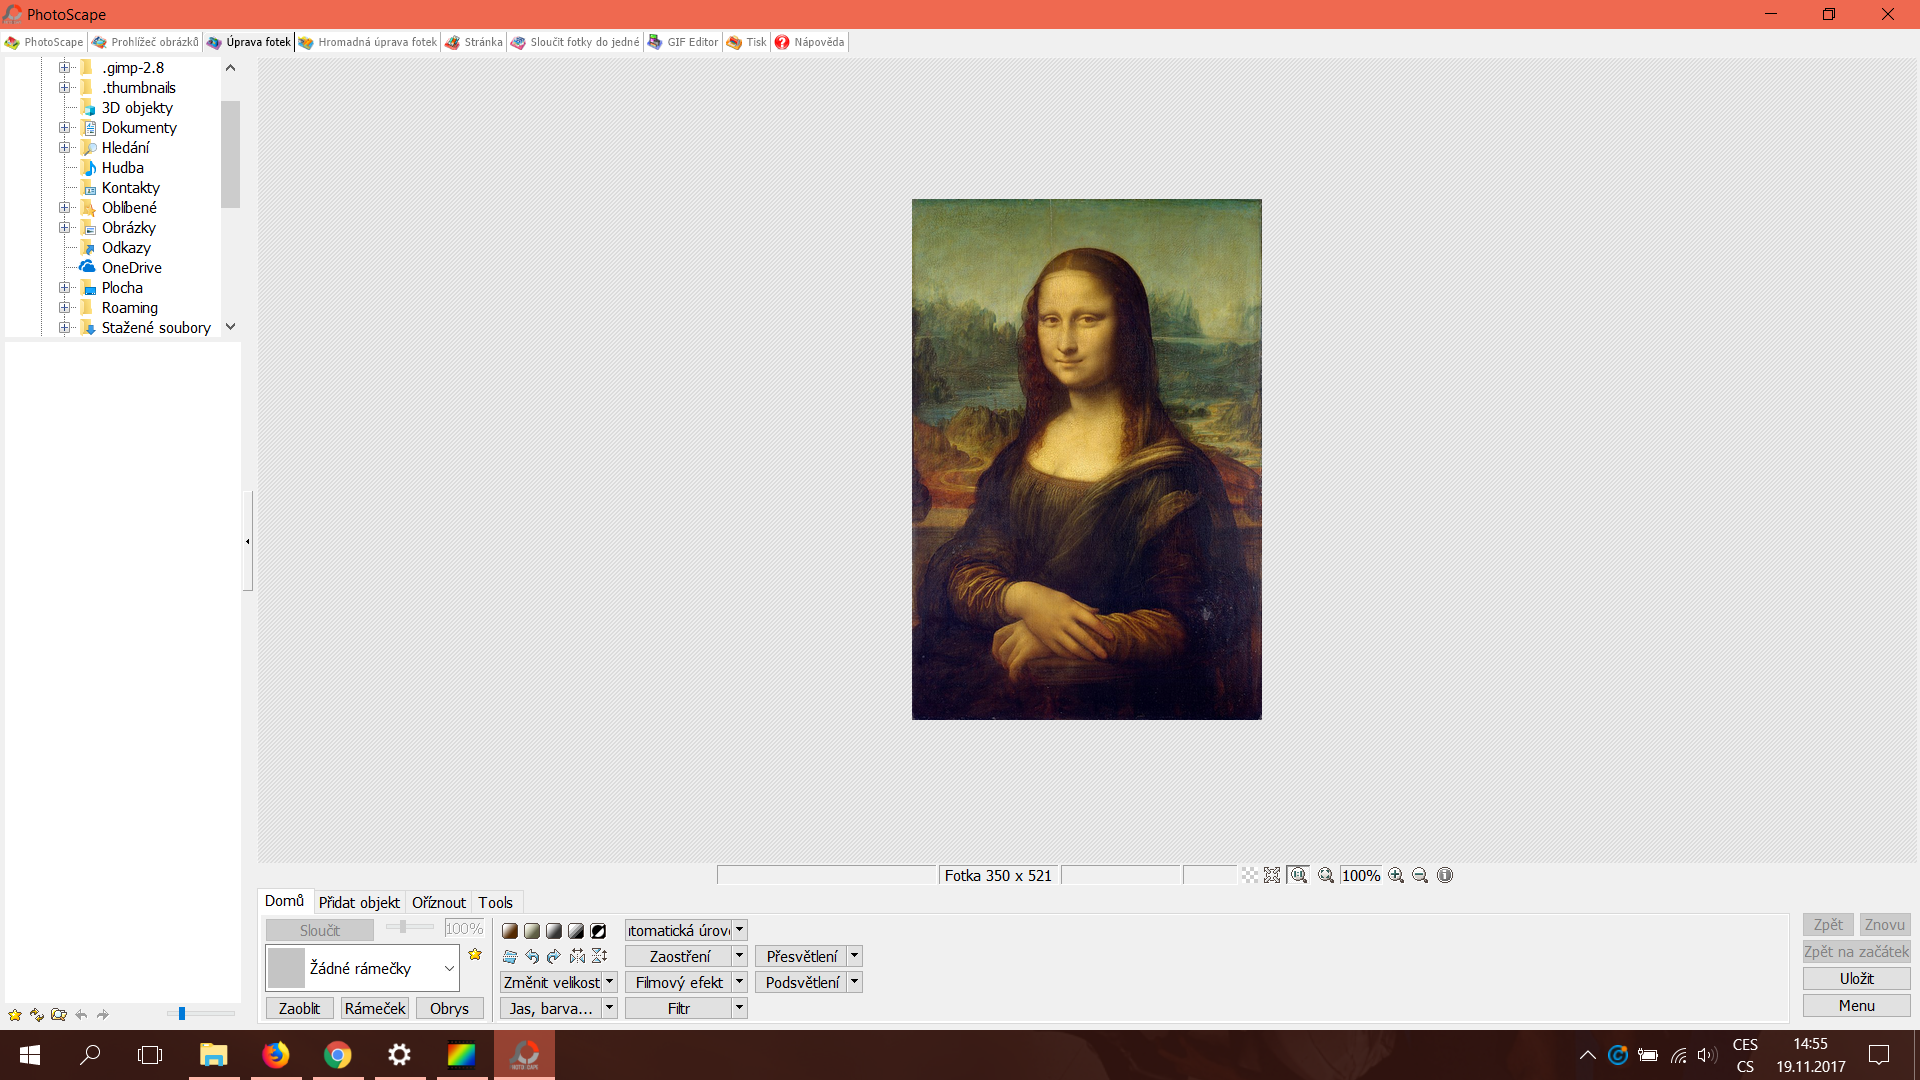Click the zoom in magnifier icon
The height and width of the screenshot is (1080, 1920).
pyautogui.click(x=1396, y=876)
